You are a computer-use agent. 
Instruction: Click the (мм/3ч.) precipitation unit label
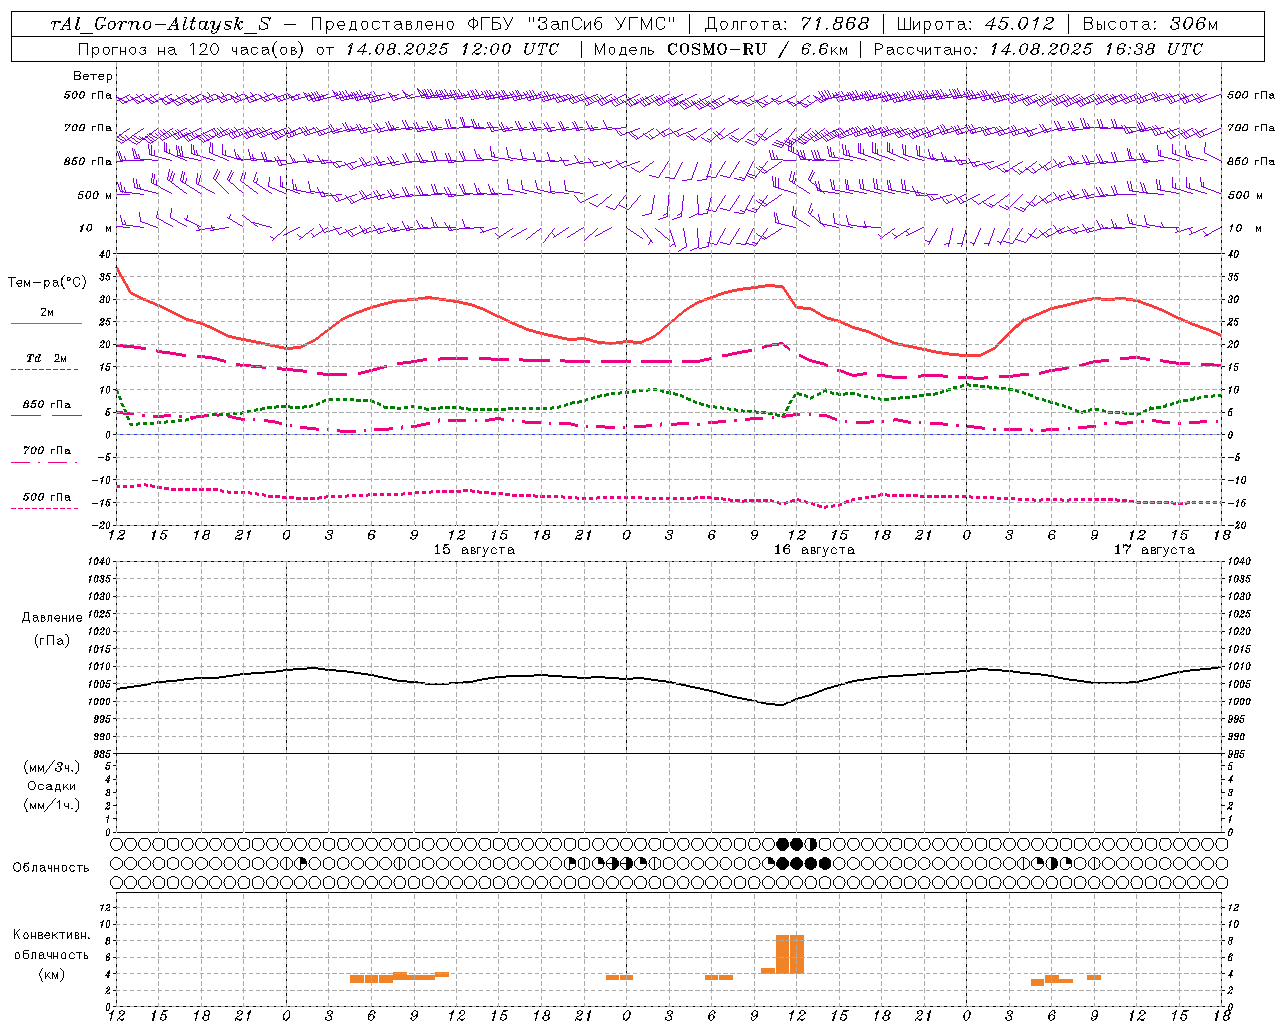[52, 768]
